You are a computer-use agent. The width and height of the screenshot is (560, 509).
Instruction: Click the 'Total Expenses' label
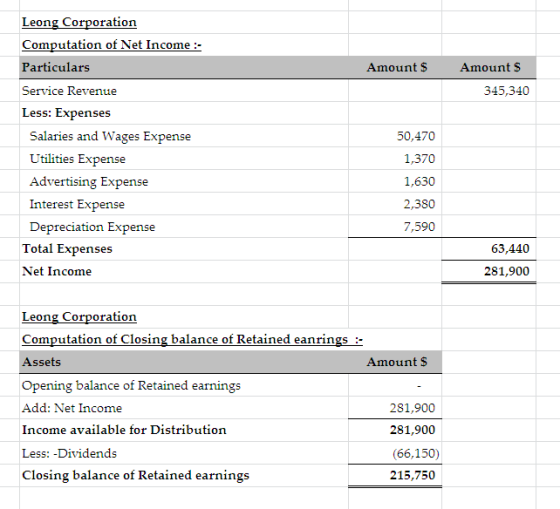point(67,249)
